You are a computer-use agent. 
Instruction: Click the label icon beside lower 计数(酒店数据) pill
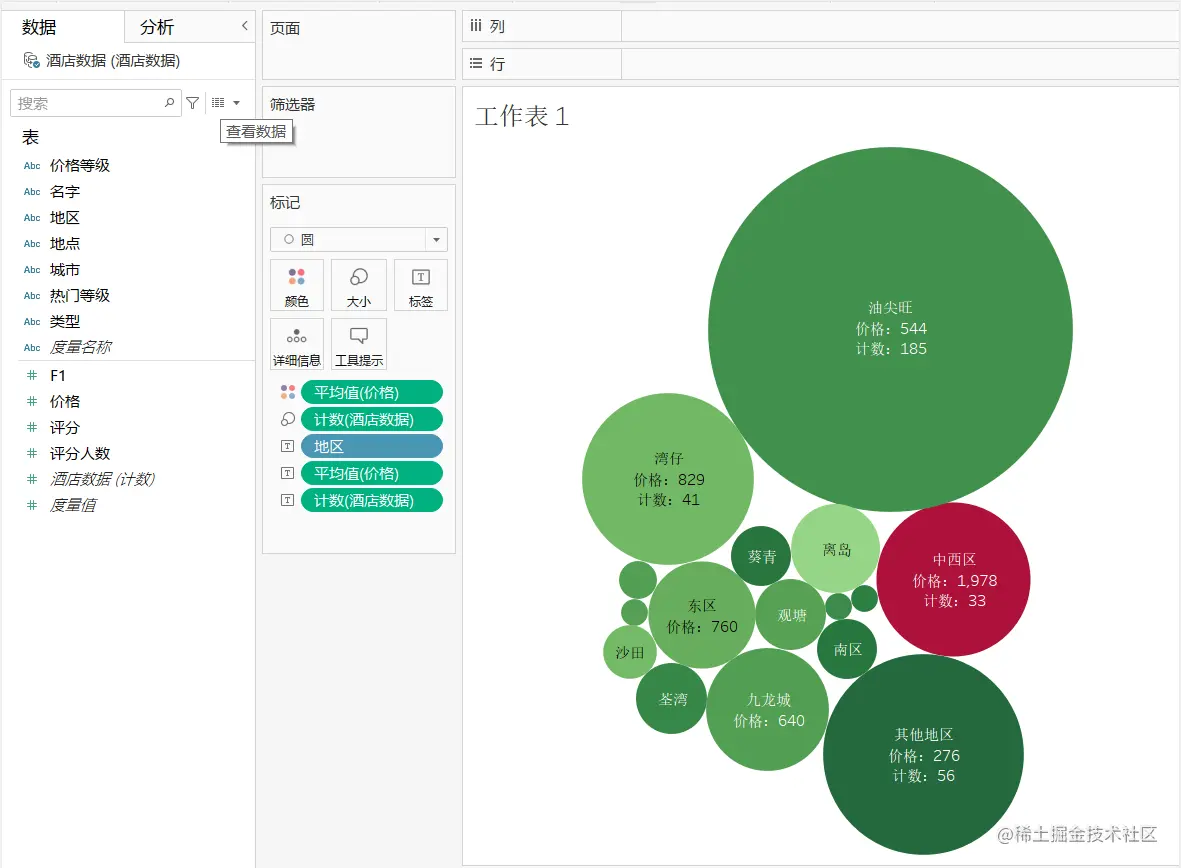(288, 500)
